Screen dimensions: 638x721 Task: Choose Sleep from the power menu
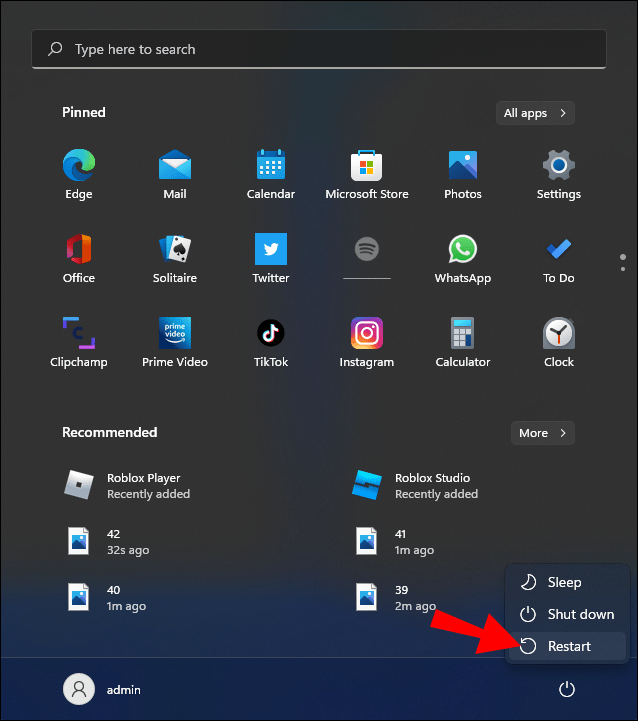coord(567,583)
